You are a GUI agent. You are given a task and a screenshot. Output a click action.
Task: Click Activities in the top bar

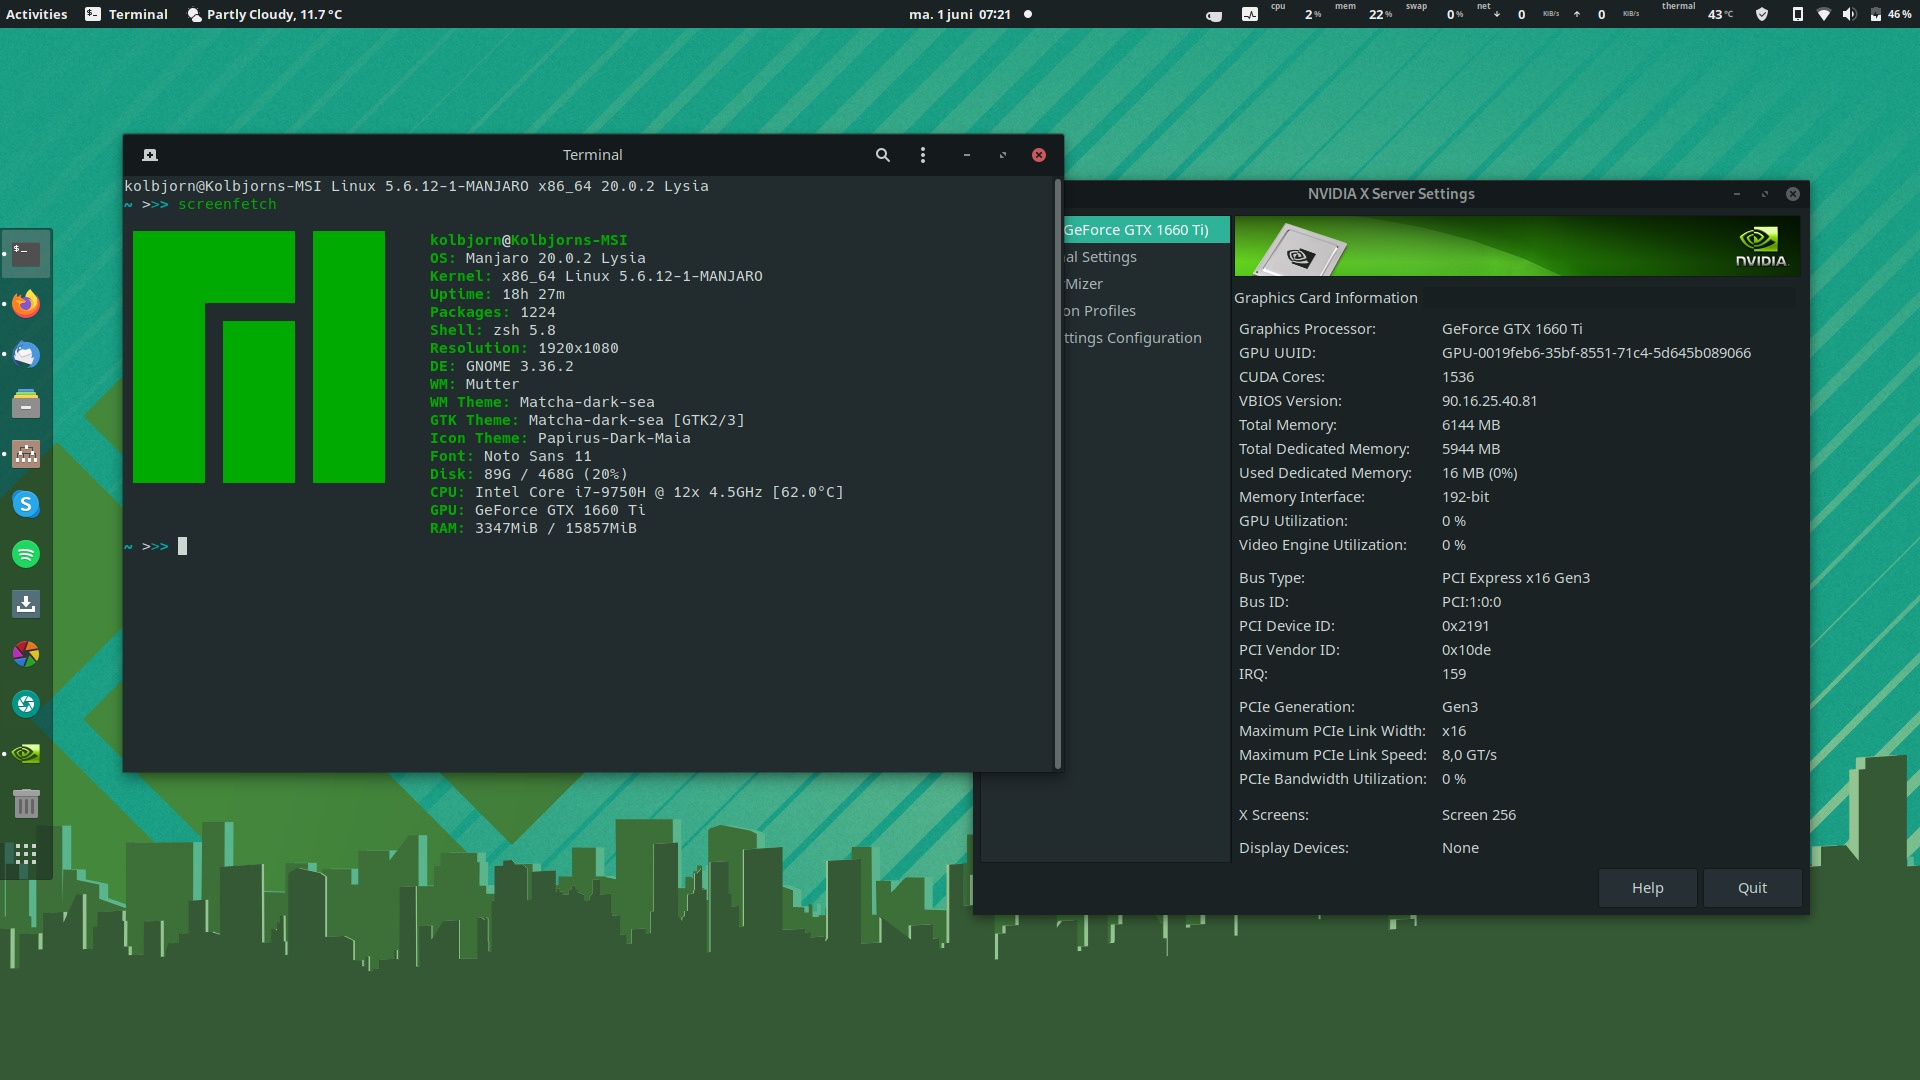[36, 14]
